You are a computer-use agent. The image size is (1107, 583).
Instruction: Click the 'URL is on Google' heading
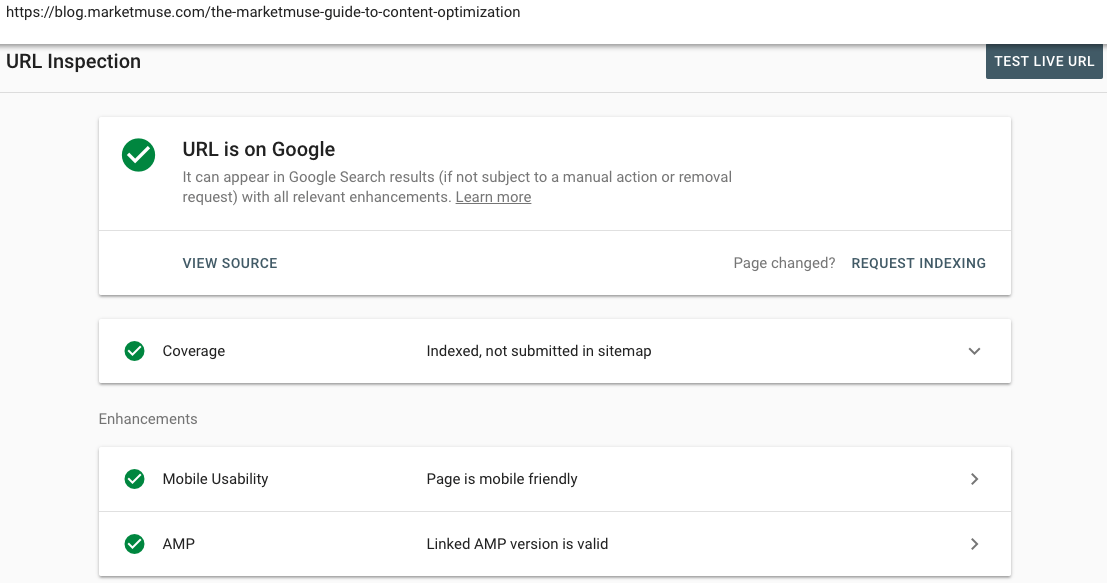(258, 149)
